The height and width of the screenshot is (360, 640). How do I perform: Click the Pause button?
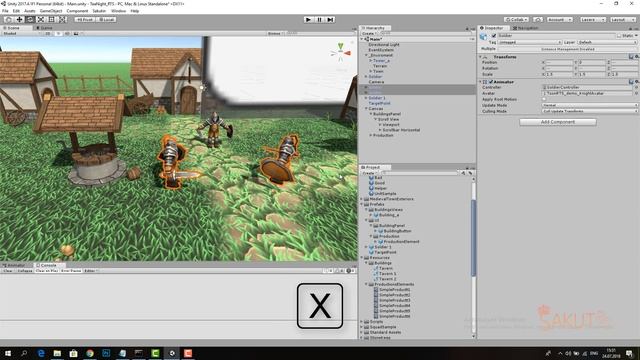[320, 19]
